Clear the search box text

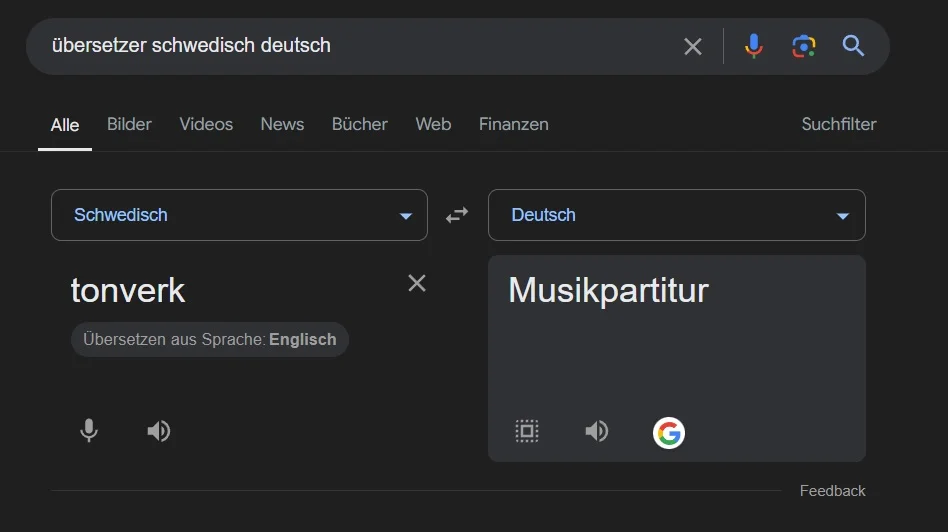click(692, 46)
